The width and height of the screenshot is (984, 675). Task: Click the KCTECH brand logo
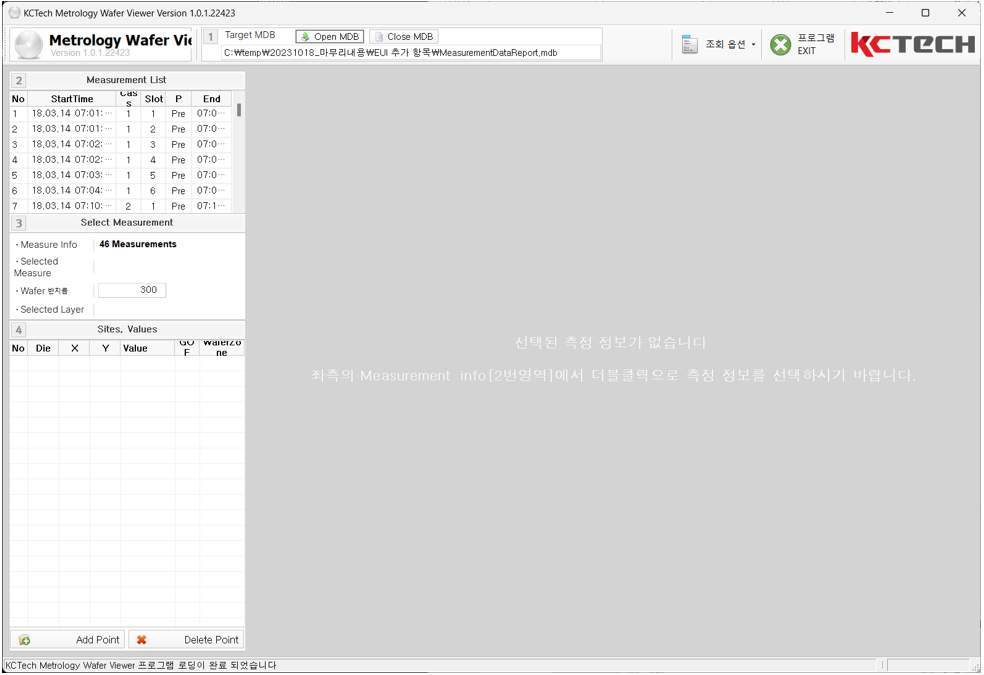point(912,44)
